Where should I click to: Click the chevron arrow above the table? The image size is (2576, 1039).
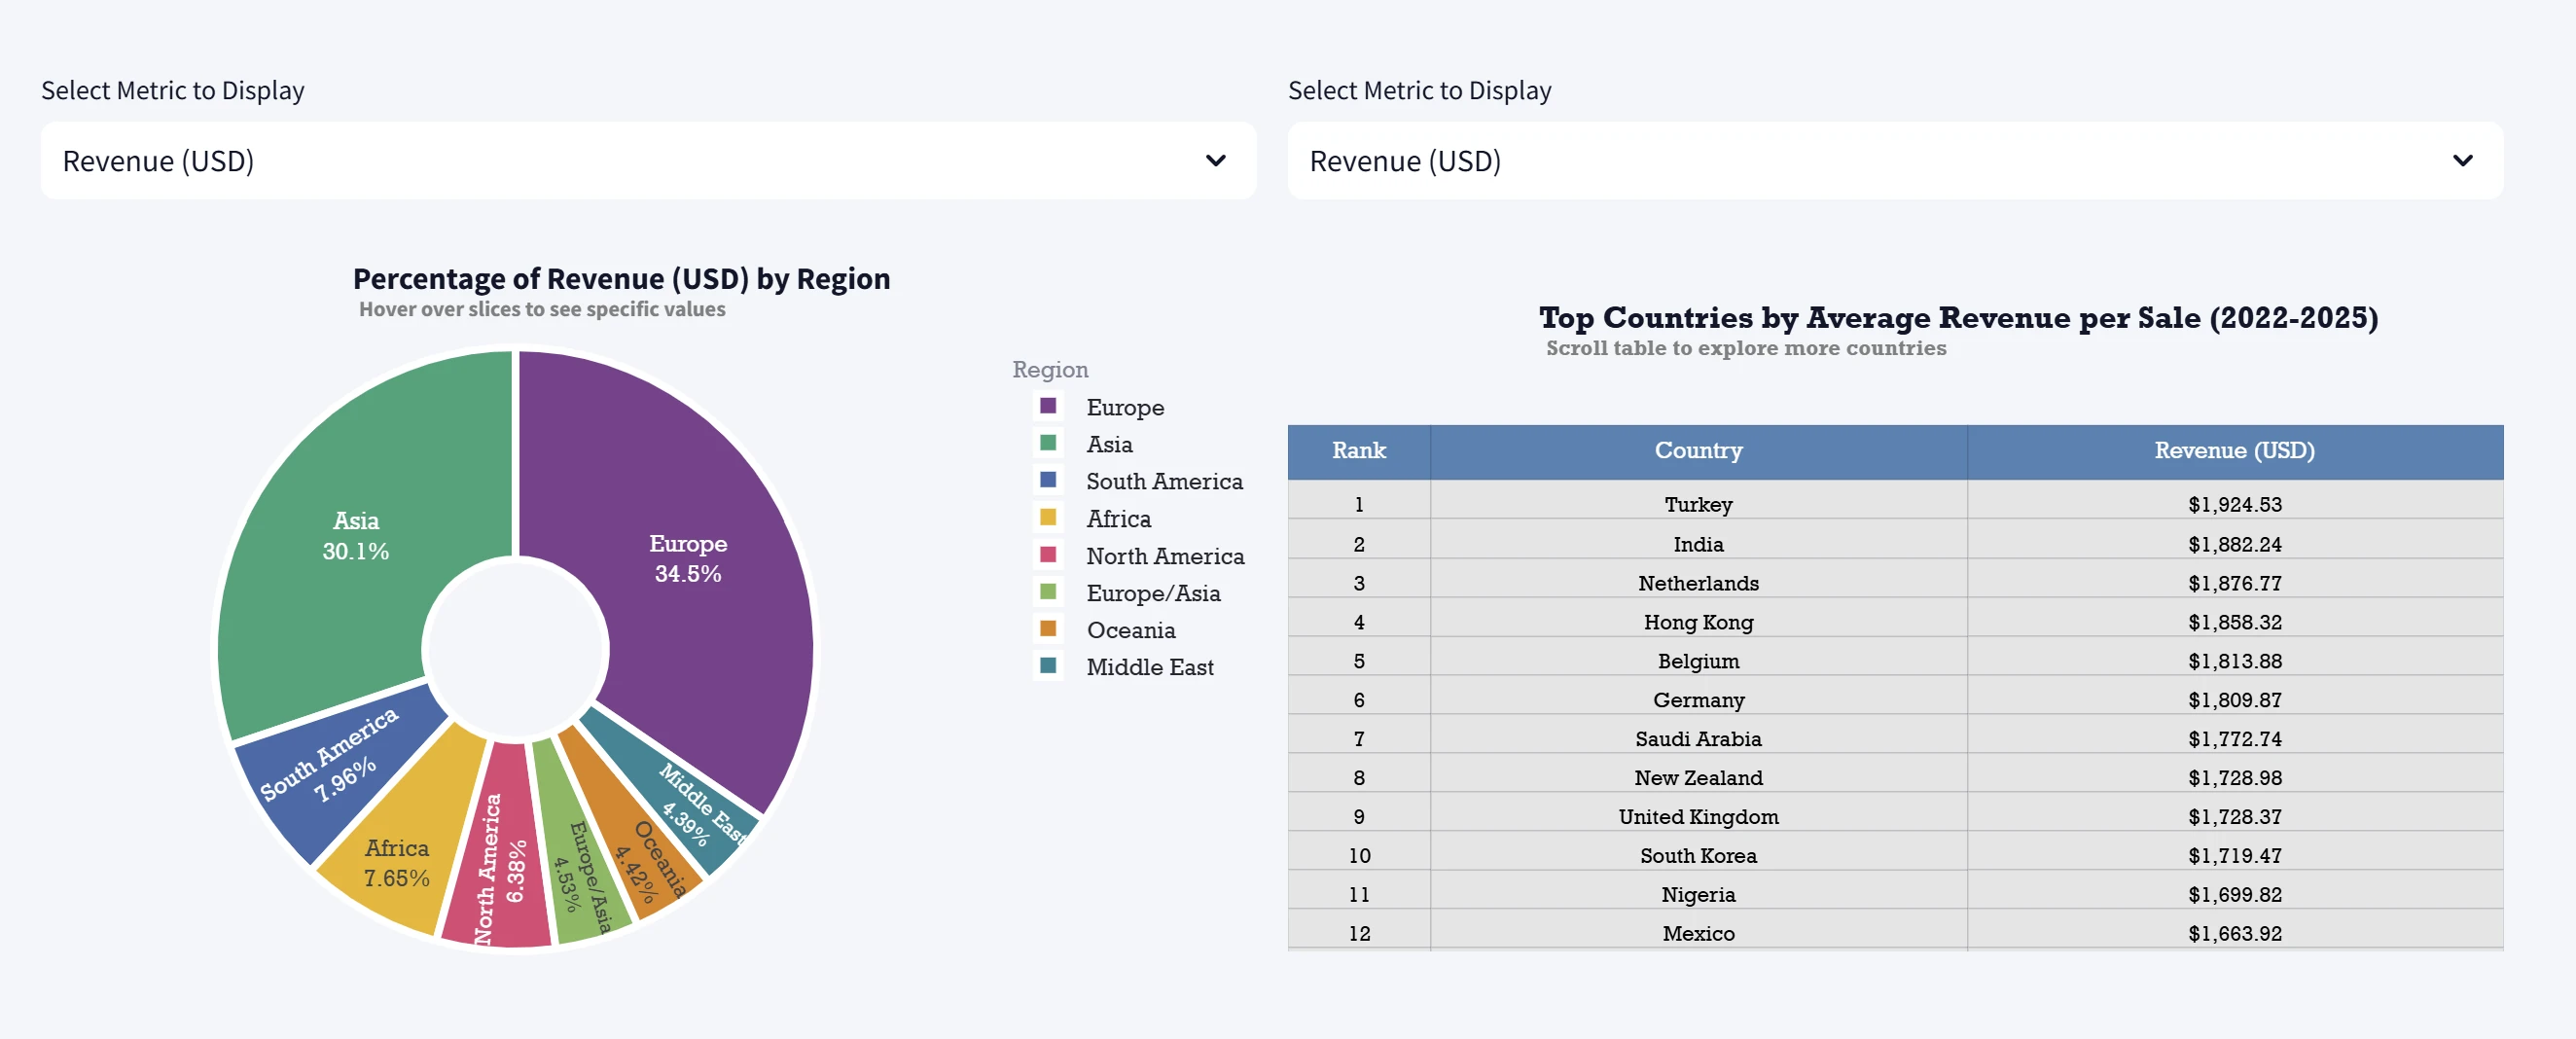pos(2462,161)
